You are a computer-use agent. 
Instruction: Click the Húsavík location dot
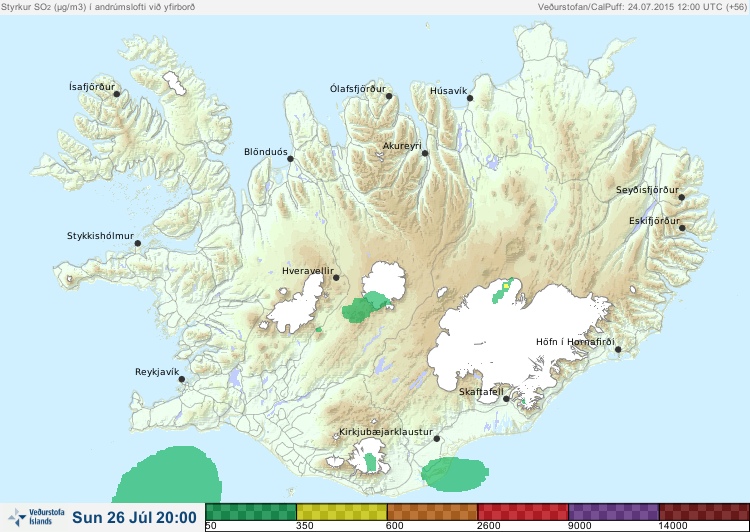coord(470,98)
